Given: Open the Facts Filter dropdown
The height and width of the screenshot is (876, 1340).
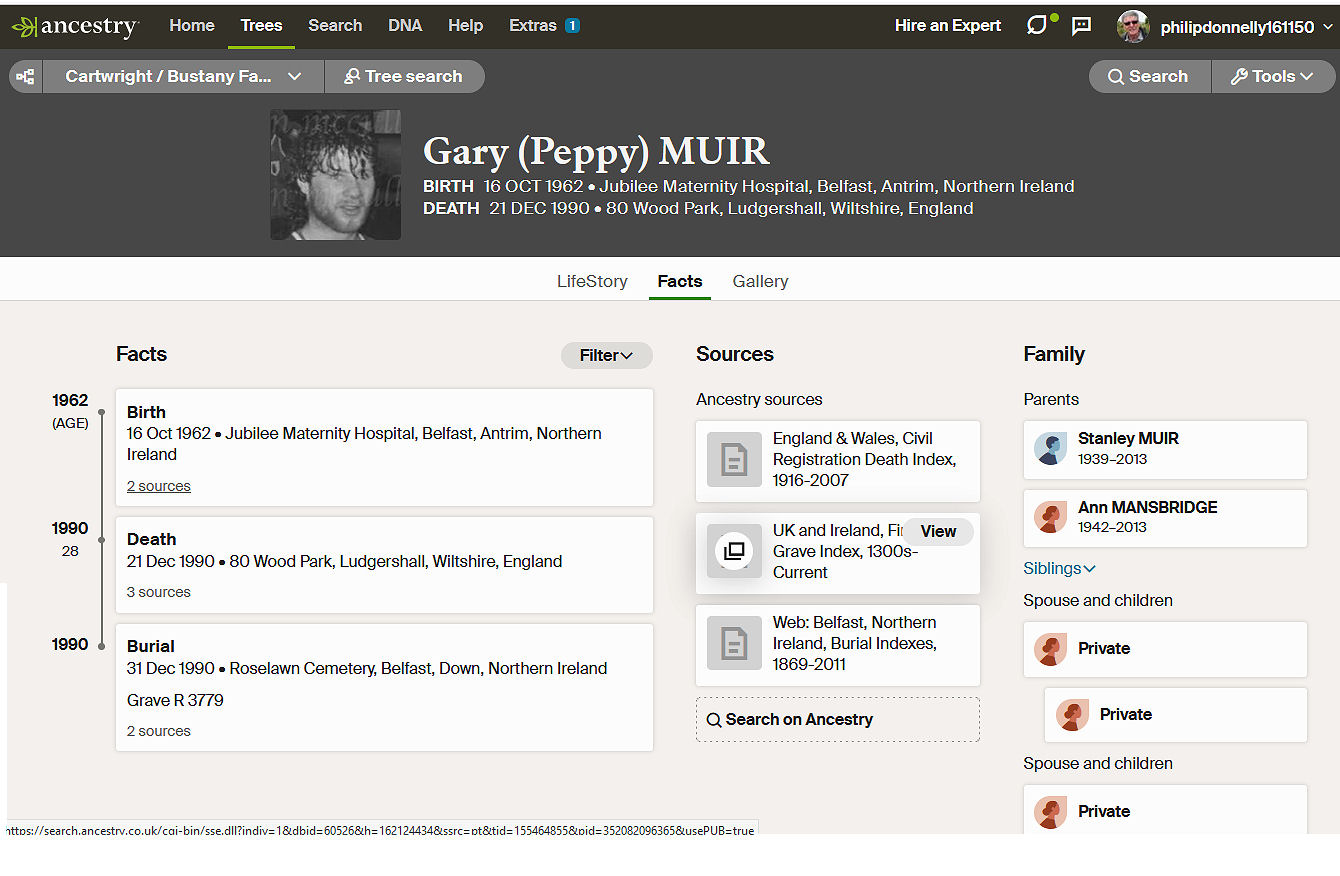Looking at the screenshot, I should tap(606, 355).
